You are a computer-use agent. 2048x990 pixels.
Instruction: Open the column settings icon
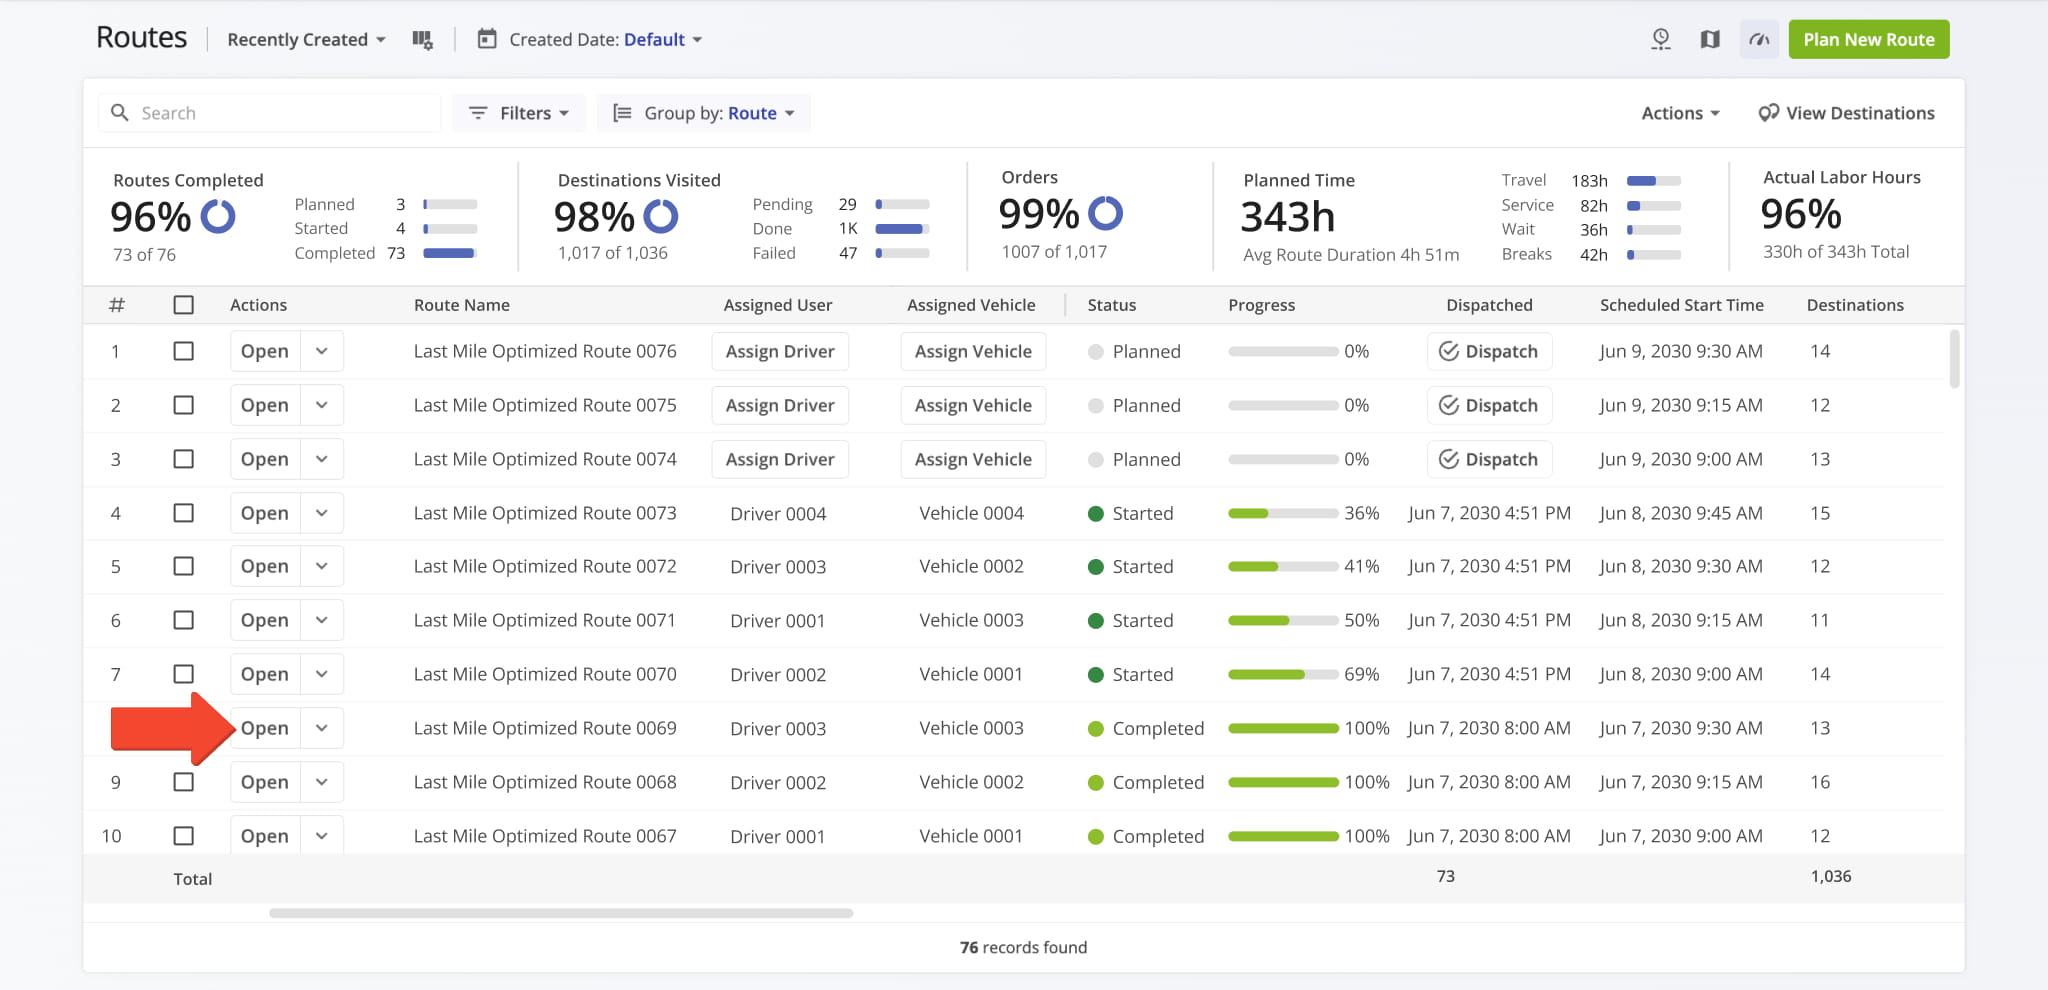(422, 40)
